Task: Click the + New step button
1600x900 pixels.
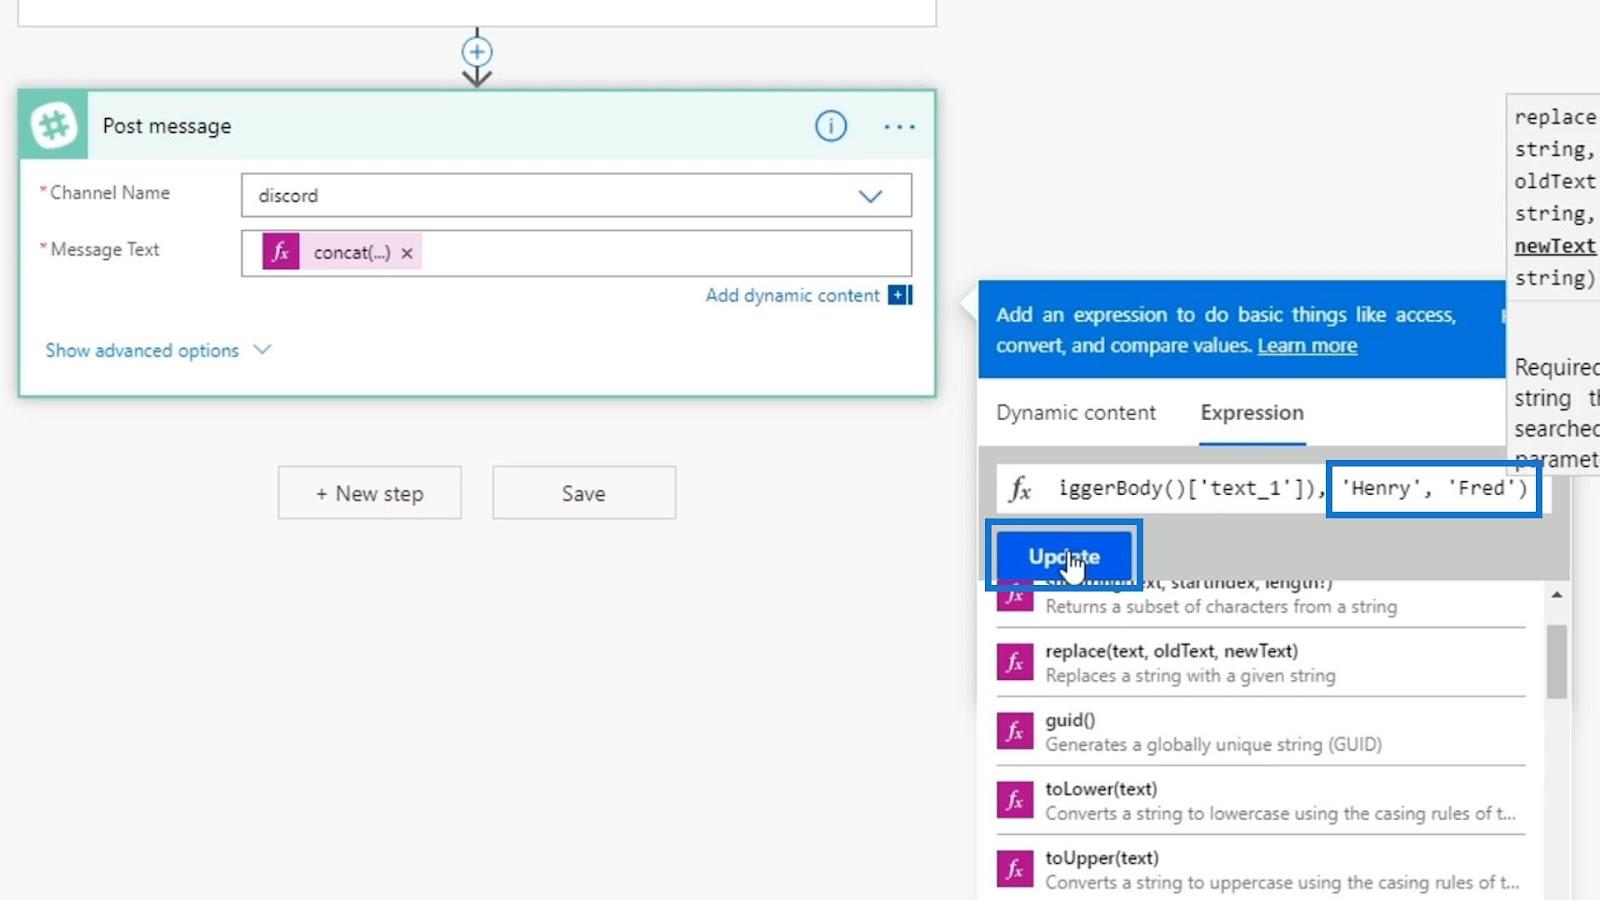Action: [x=370, y=493]
